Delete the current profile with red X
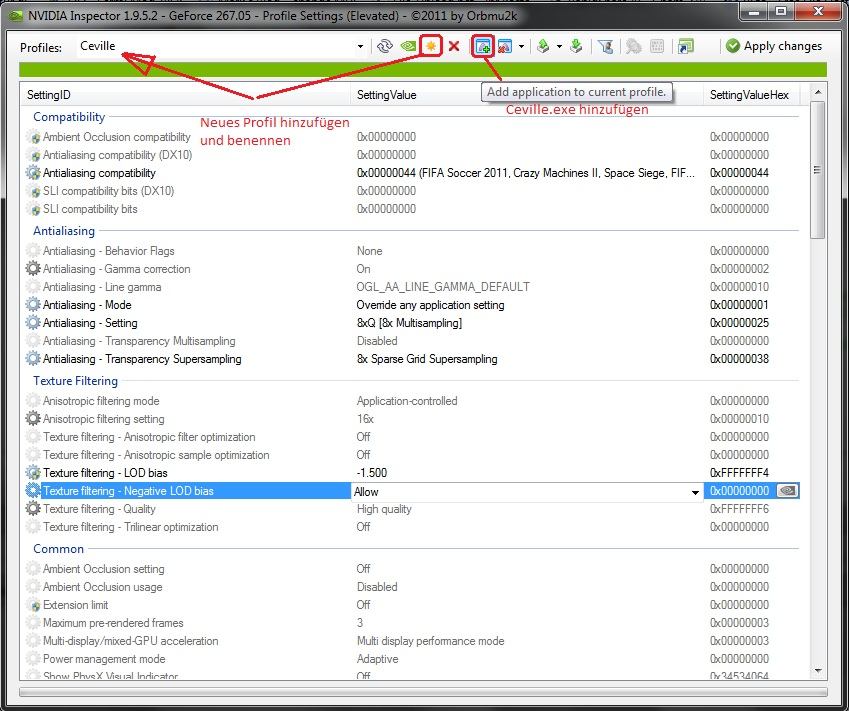Viewport: 849px width, 711px height. (454, 47)
